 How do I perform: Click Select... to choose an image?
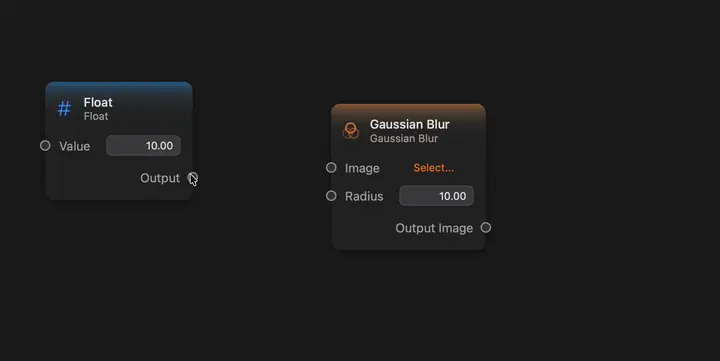coord(433,168)
